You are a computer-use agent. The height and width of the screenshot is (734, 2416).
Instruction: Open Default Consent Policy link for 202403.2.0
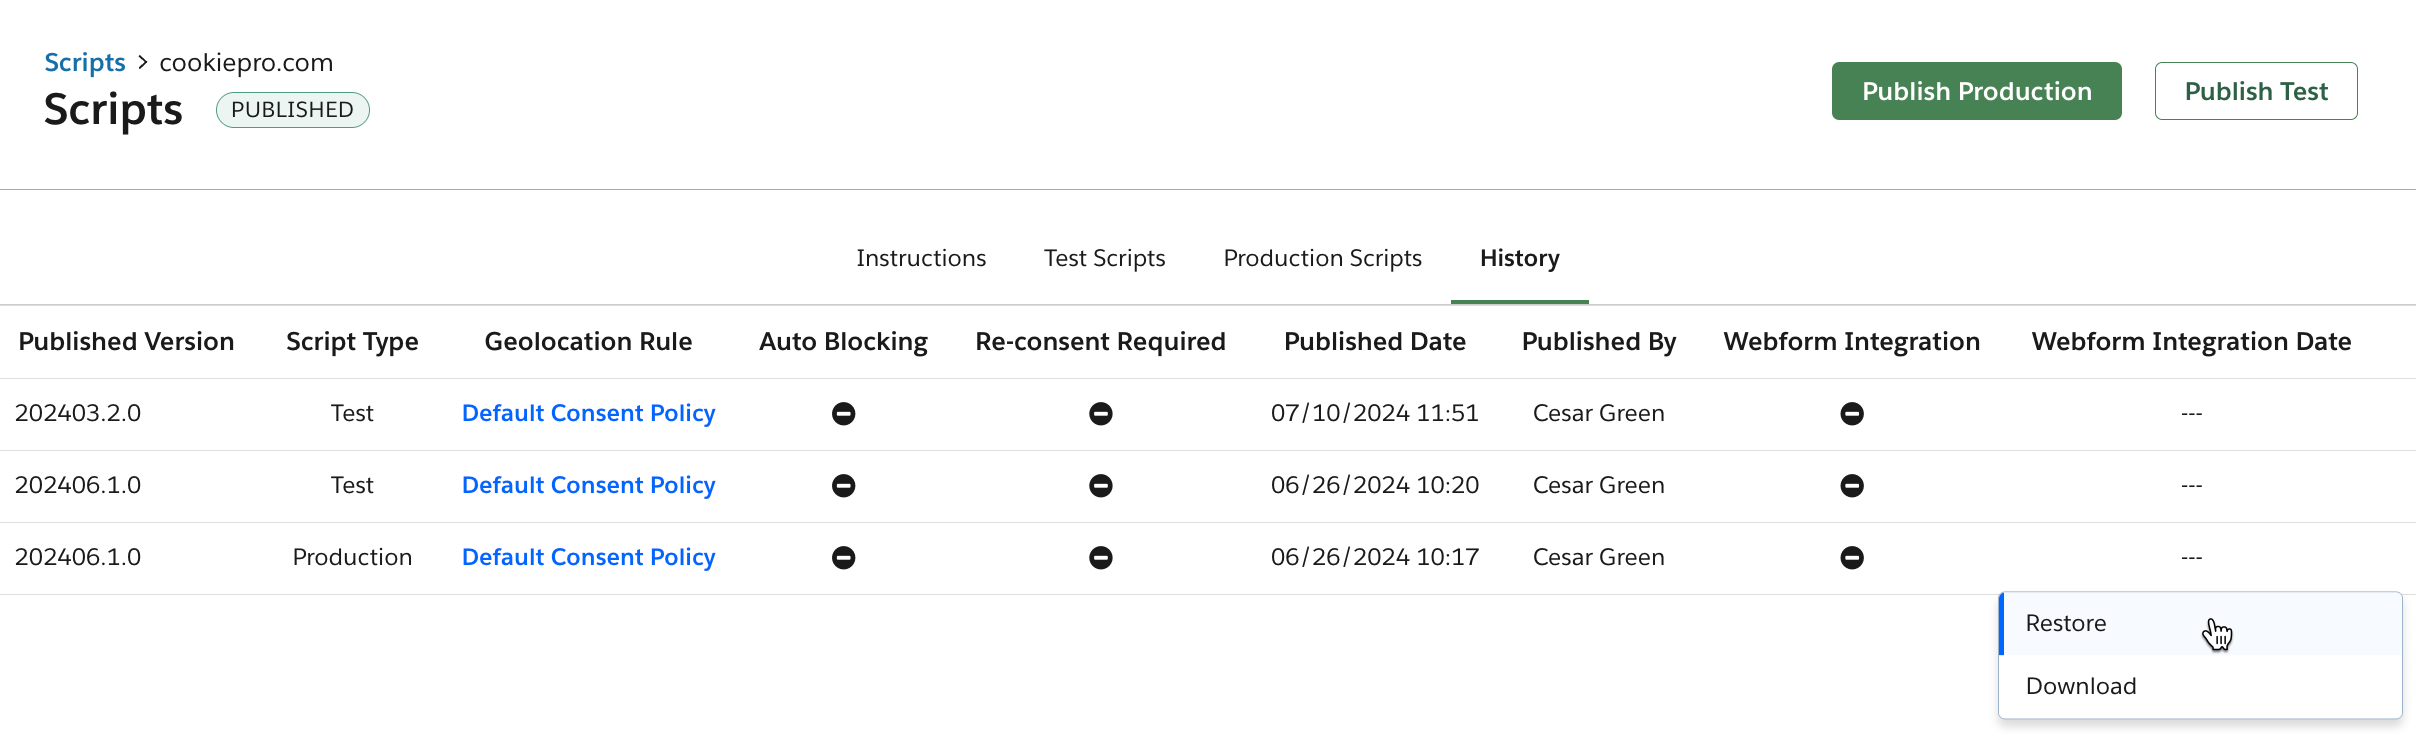(x=588, y=414)
